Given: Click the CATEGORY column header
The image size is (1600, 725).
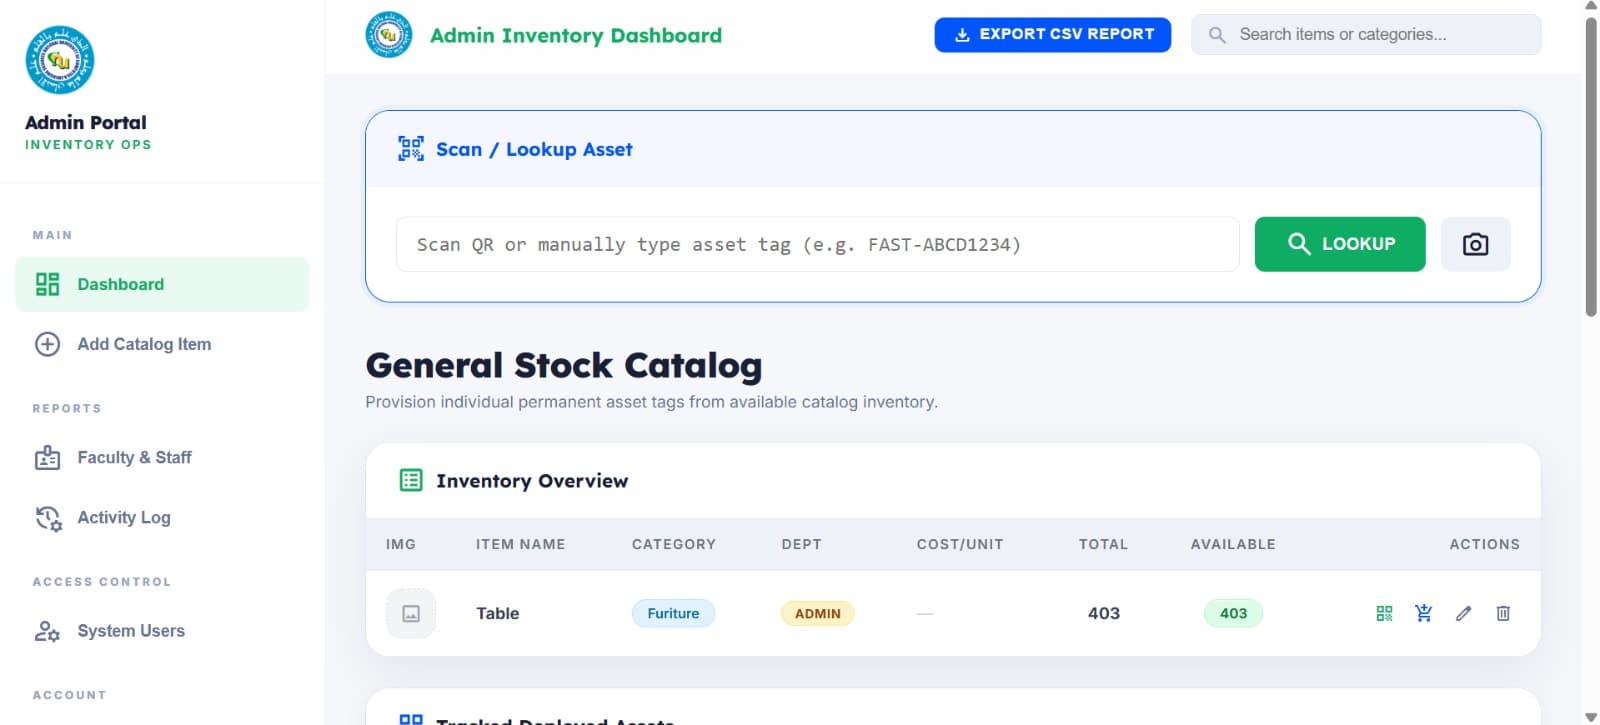Looking at the screenshot, I should (x=673, y=544).
